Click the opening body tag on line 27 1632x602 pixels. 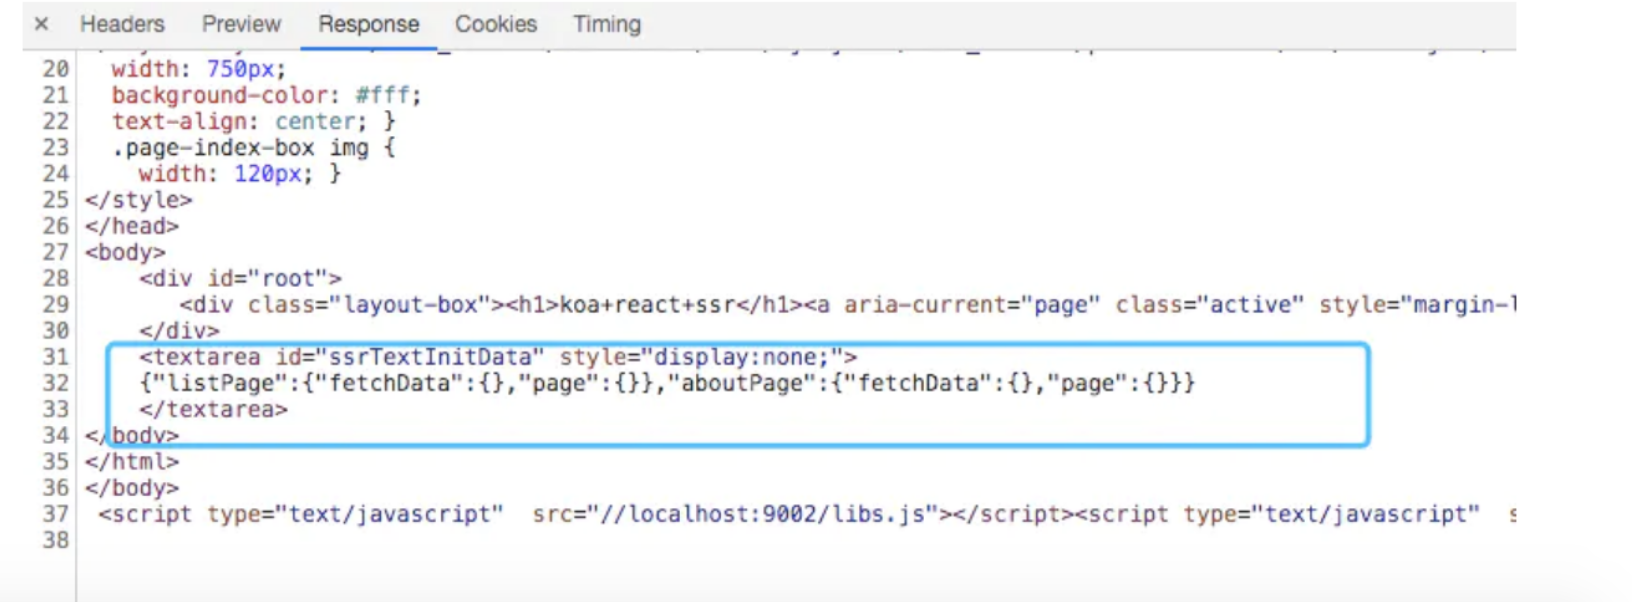[125, 252]
